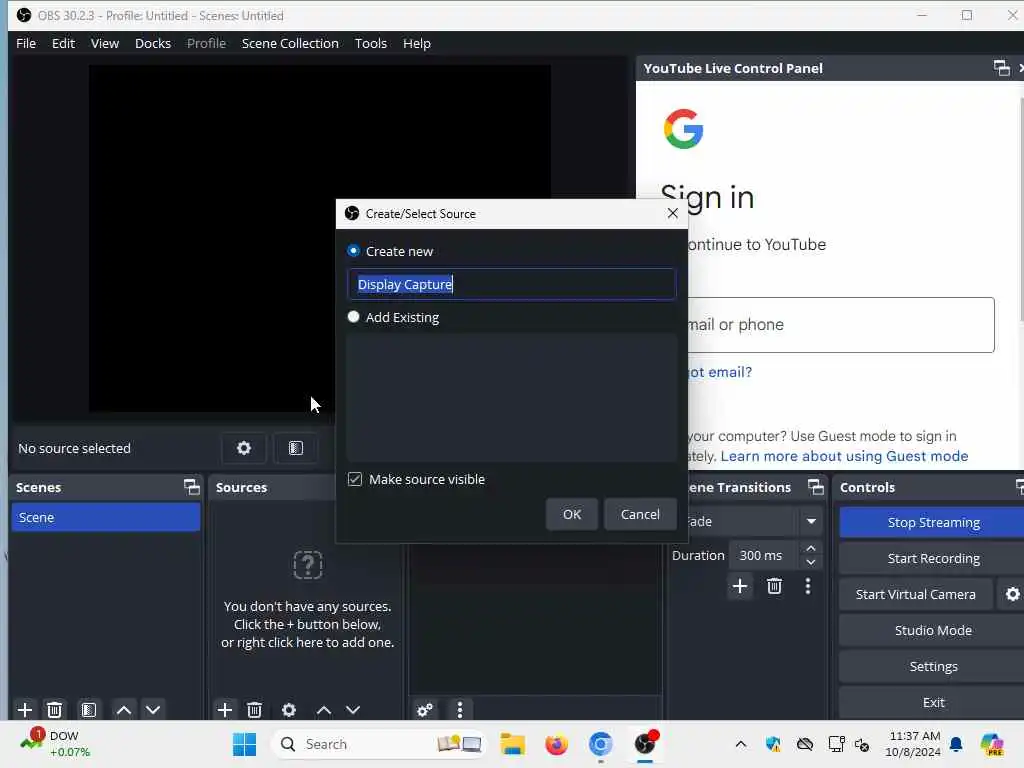Open scene filters icon in Scenes dock

point(89,710)
